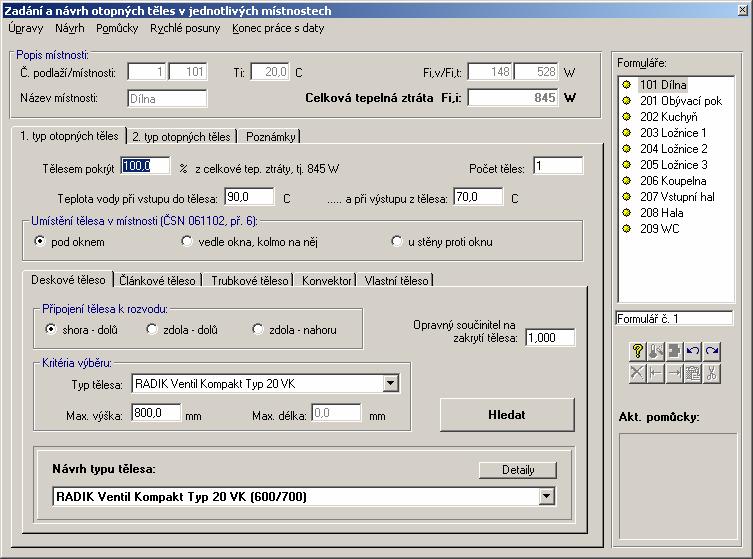Click the 'Opravný součinitel' field showing 1,000
753x559 pixels.
(x=550, y=338)
